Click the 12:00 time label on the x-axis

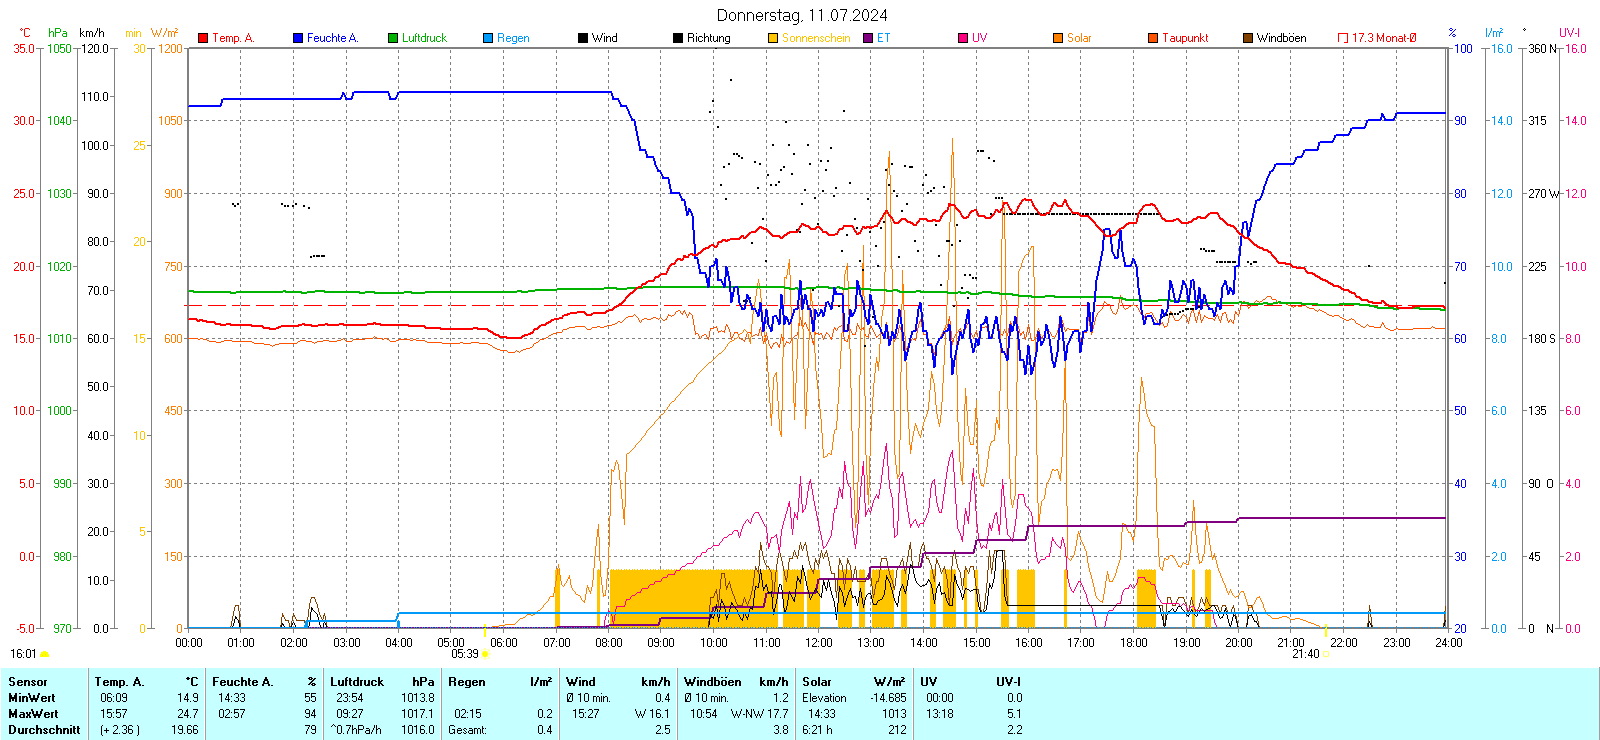coord(819,643)
